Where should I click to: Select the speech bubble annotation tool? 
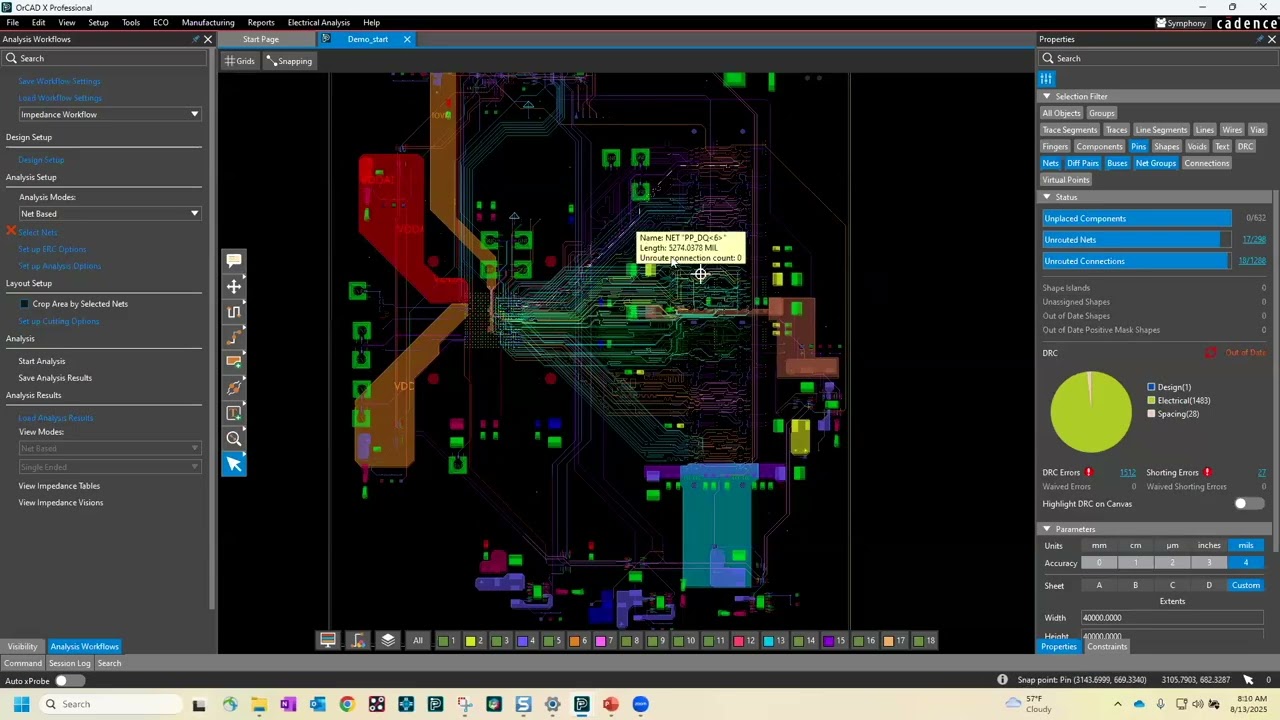234,261
